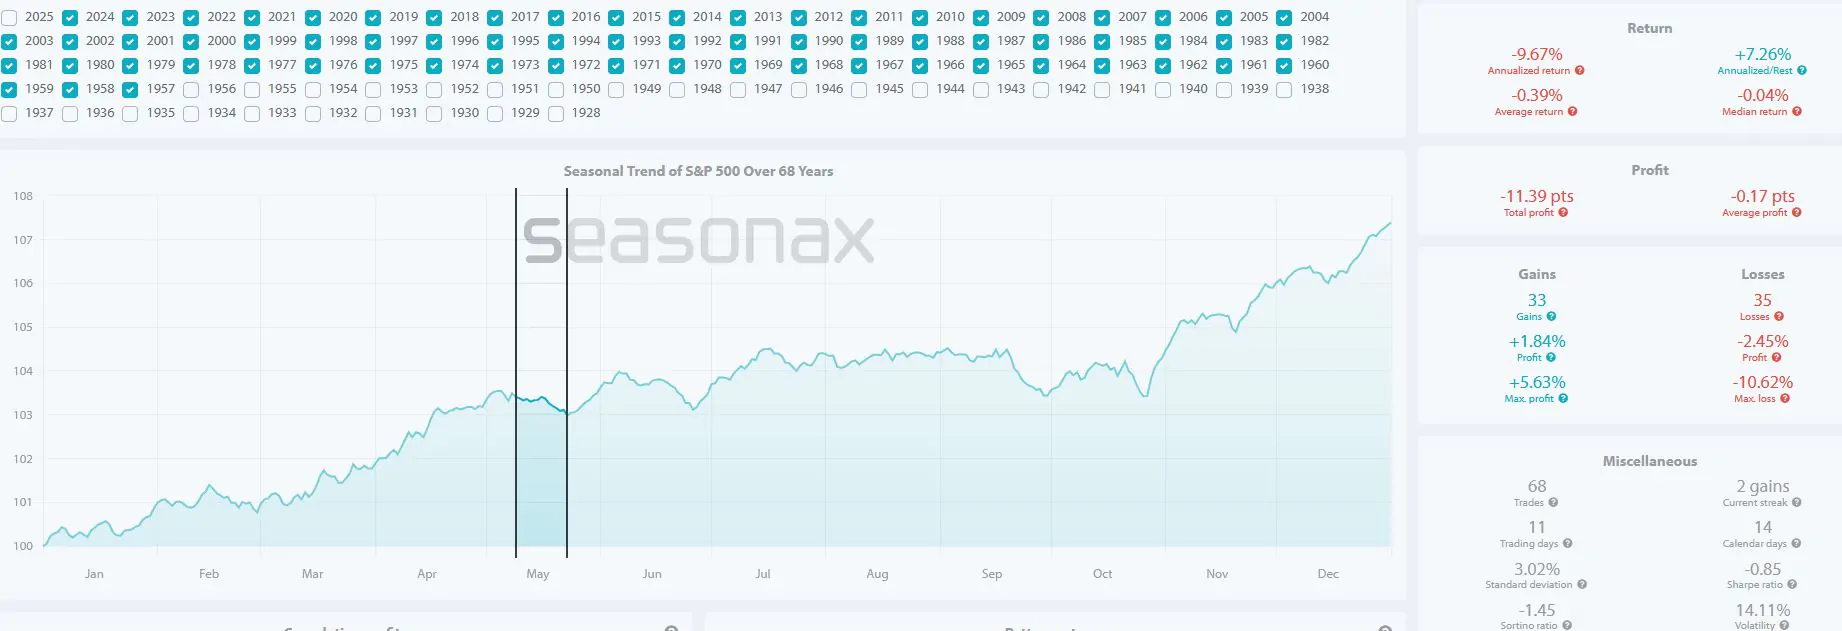Check the 1937 year checkbox
1842x631 pixels.
[9, 114]
